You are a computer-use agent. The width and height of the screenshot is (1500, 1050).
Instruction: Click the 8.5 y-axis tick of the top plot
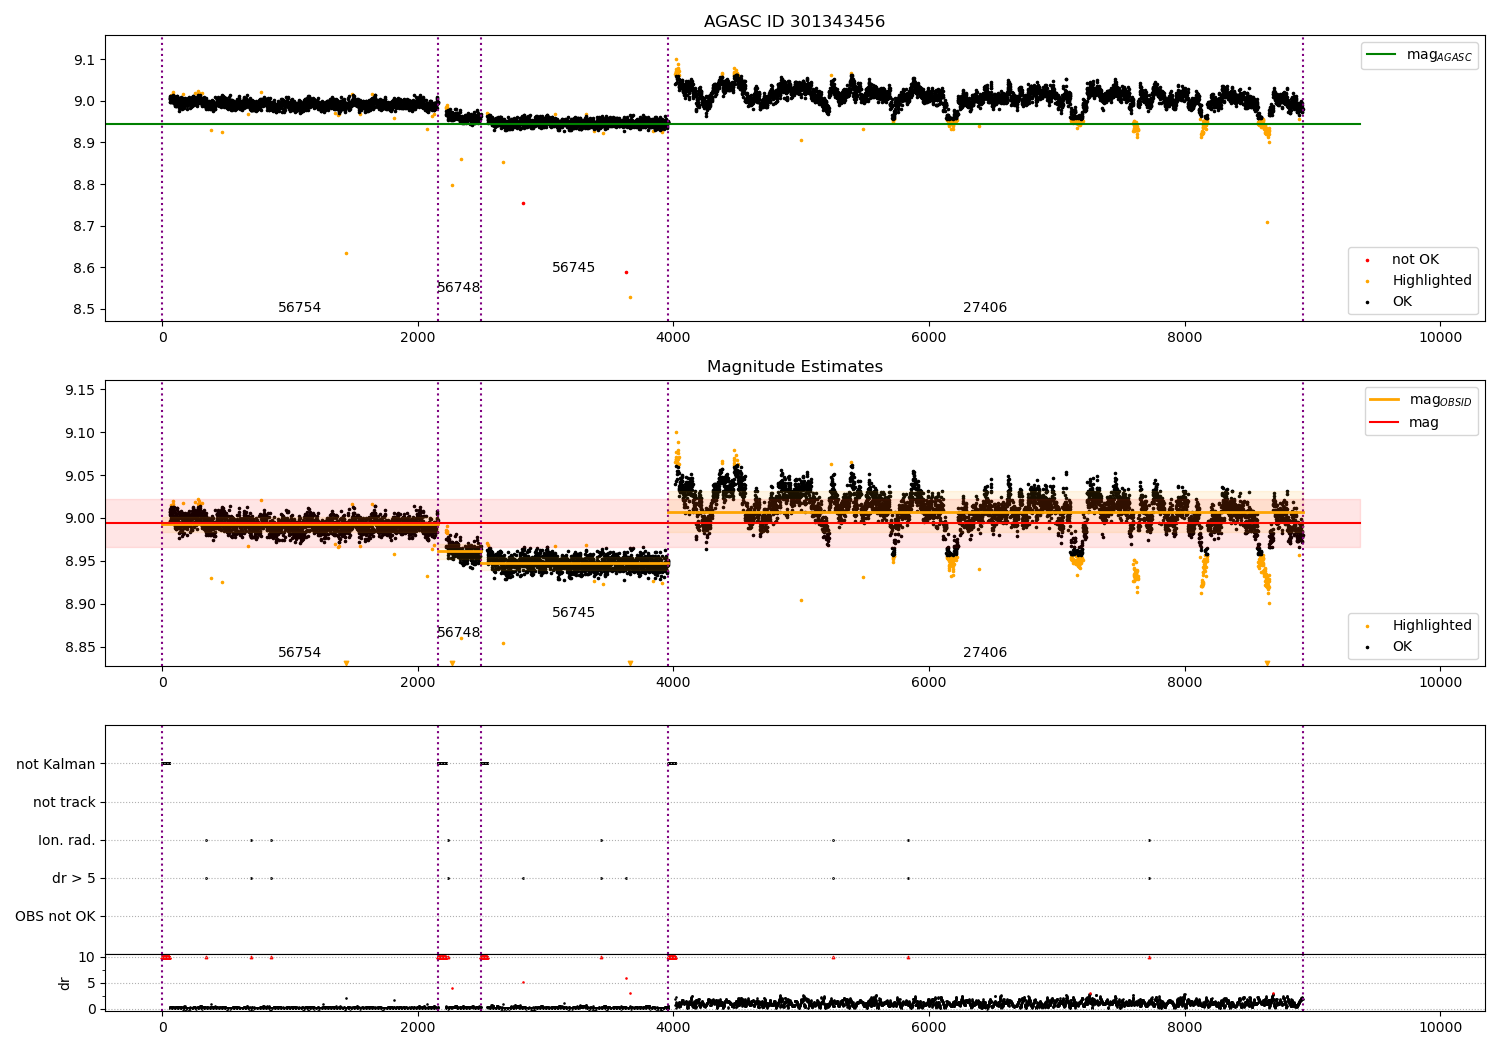coord(84,310)
